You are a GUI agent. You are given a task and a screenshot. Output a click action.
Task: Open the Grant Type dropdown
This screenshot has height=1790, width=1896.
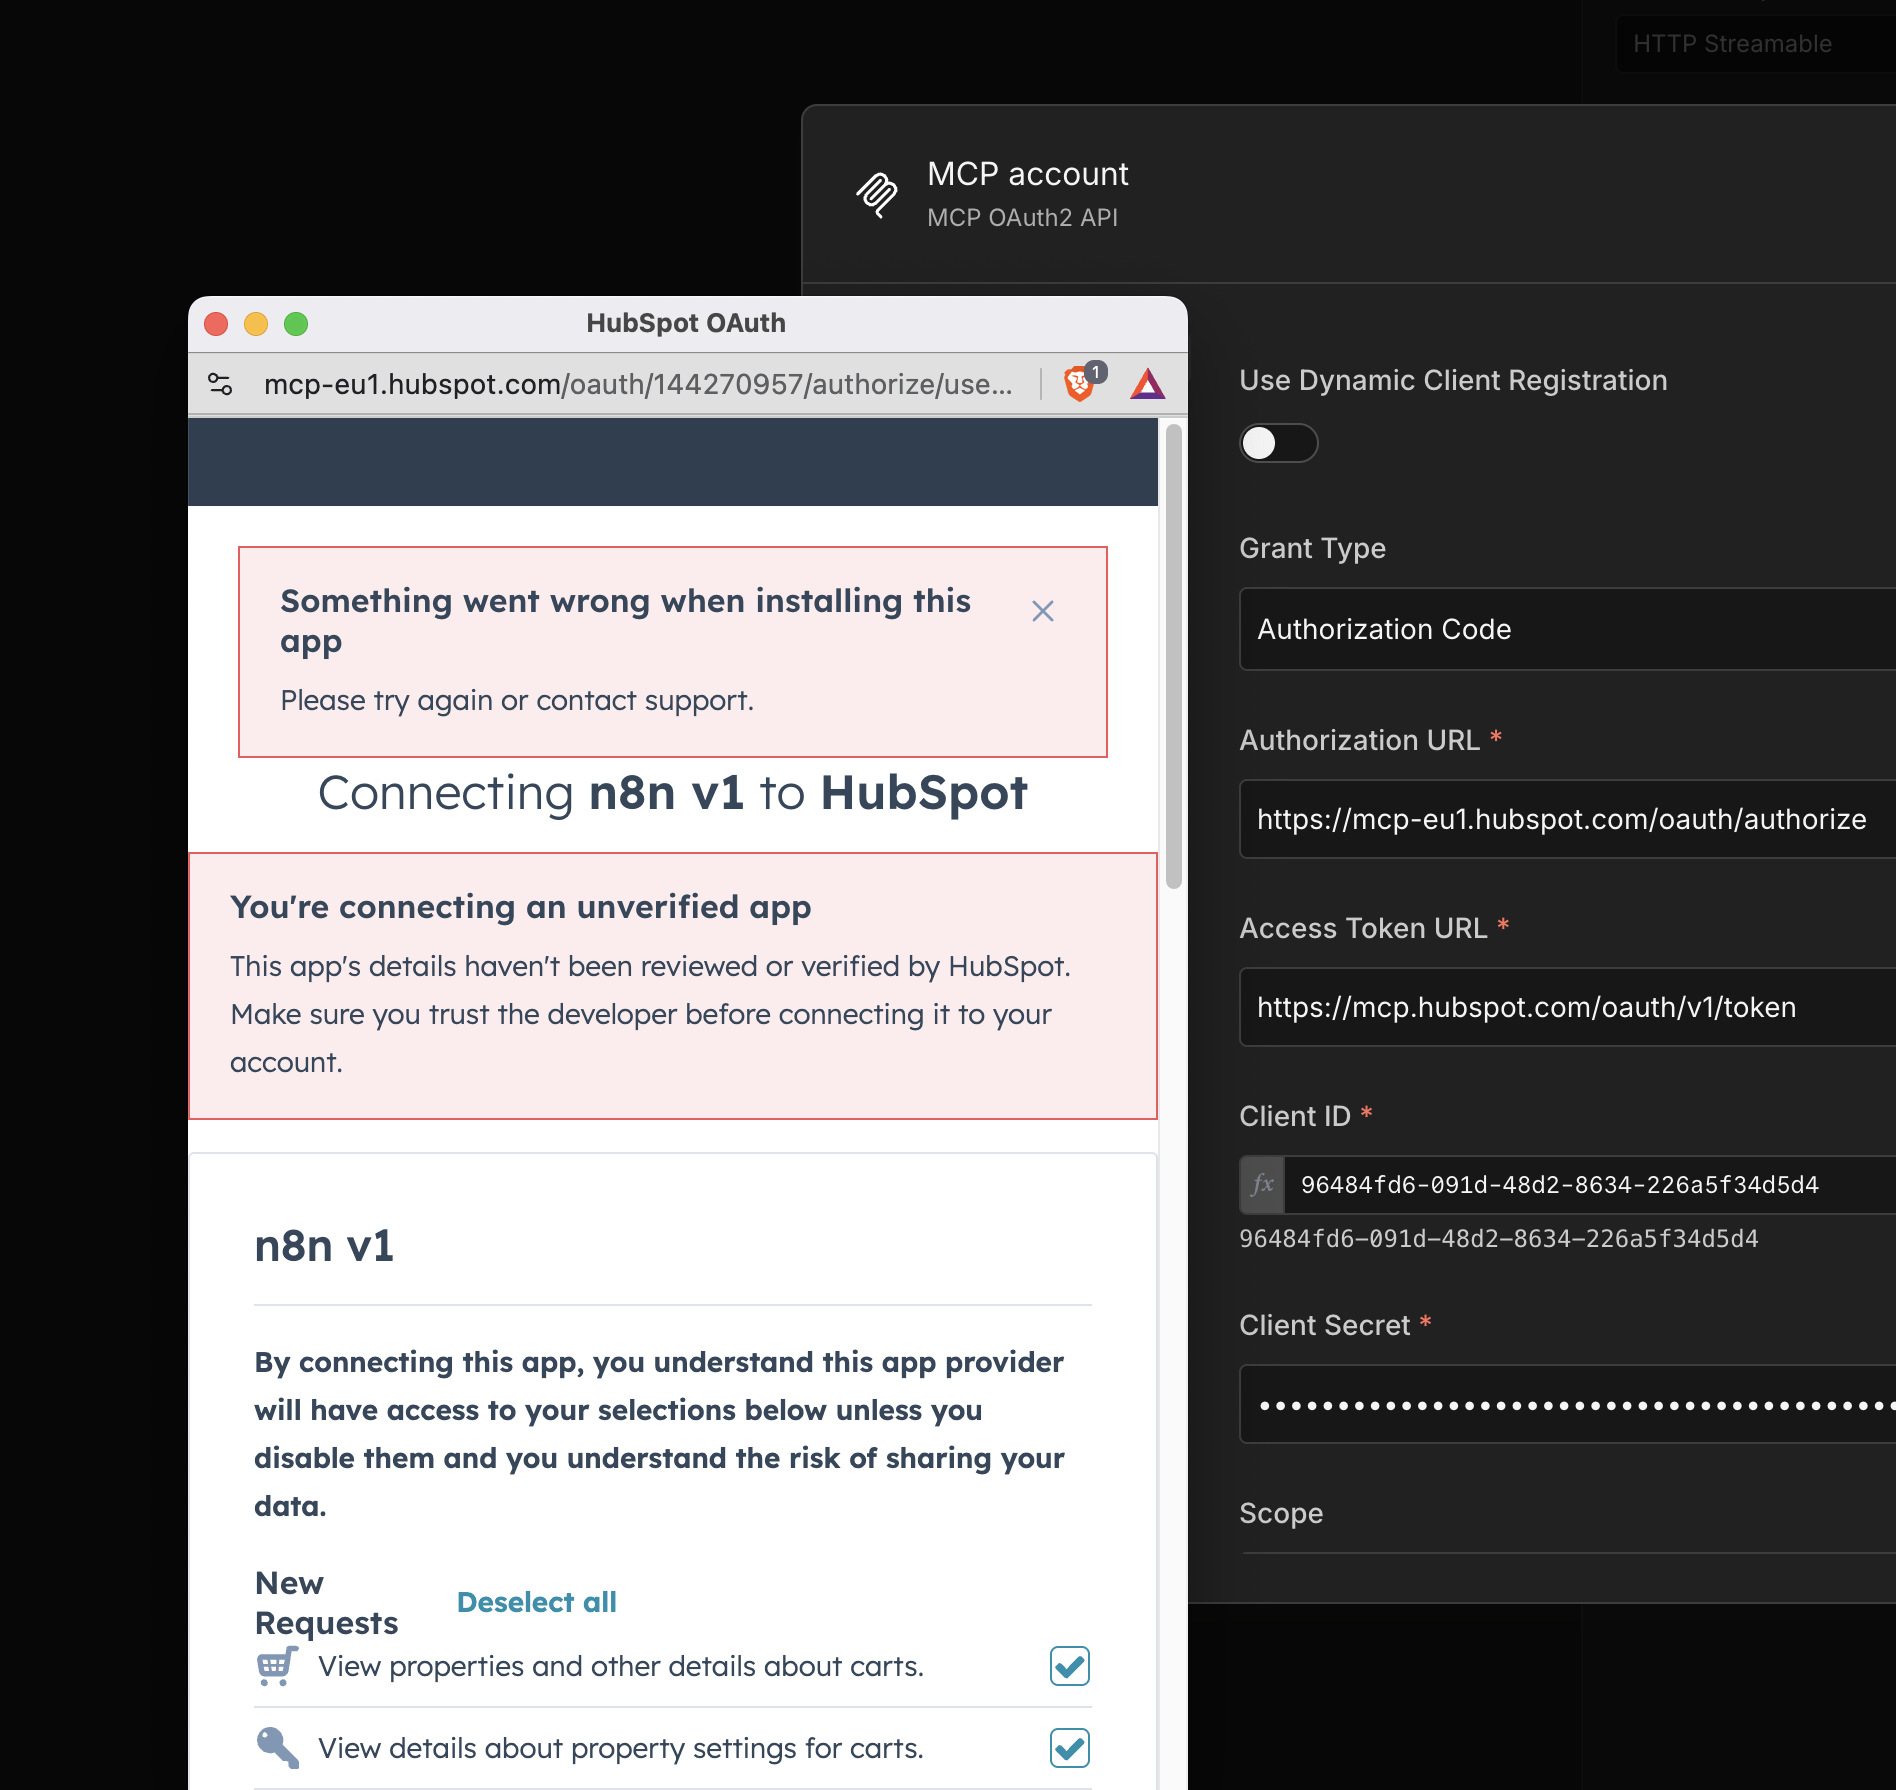point(1568,629)
